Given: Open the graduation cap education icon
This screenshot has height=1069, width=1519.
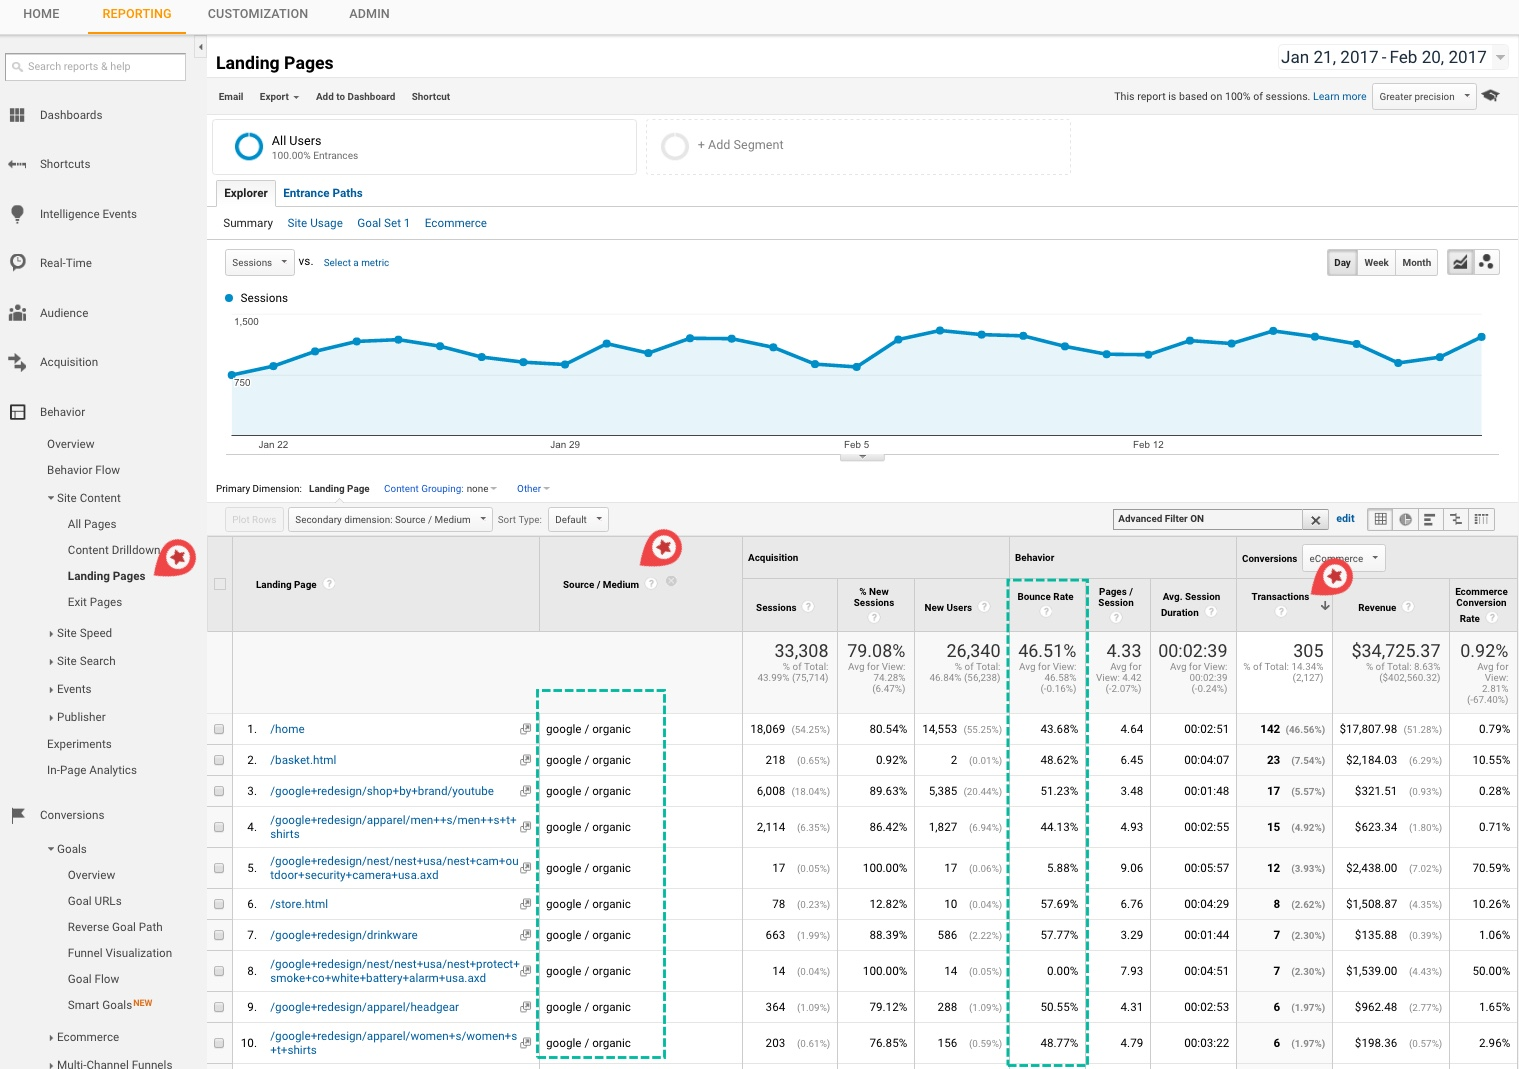Looking at the screenshot, I should click(1491, 96).
